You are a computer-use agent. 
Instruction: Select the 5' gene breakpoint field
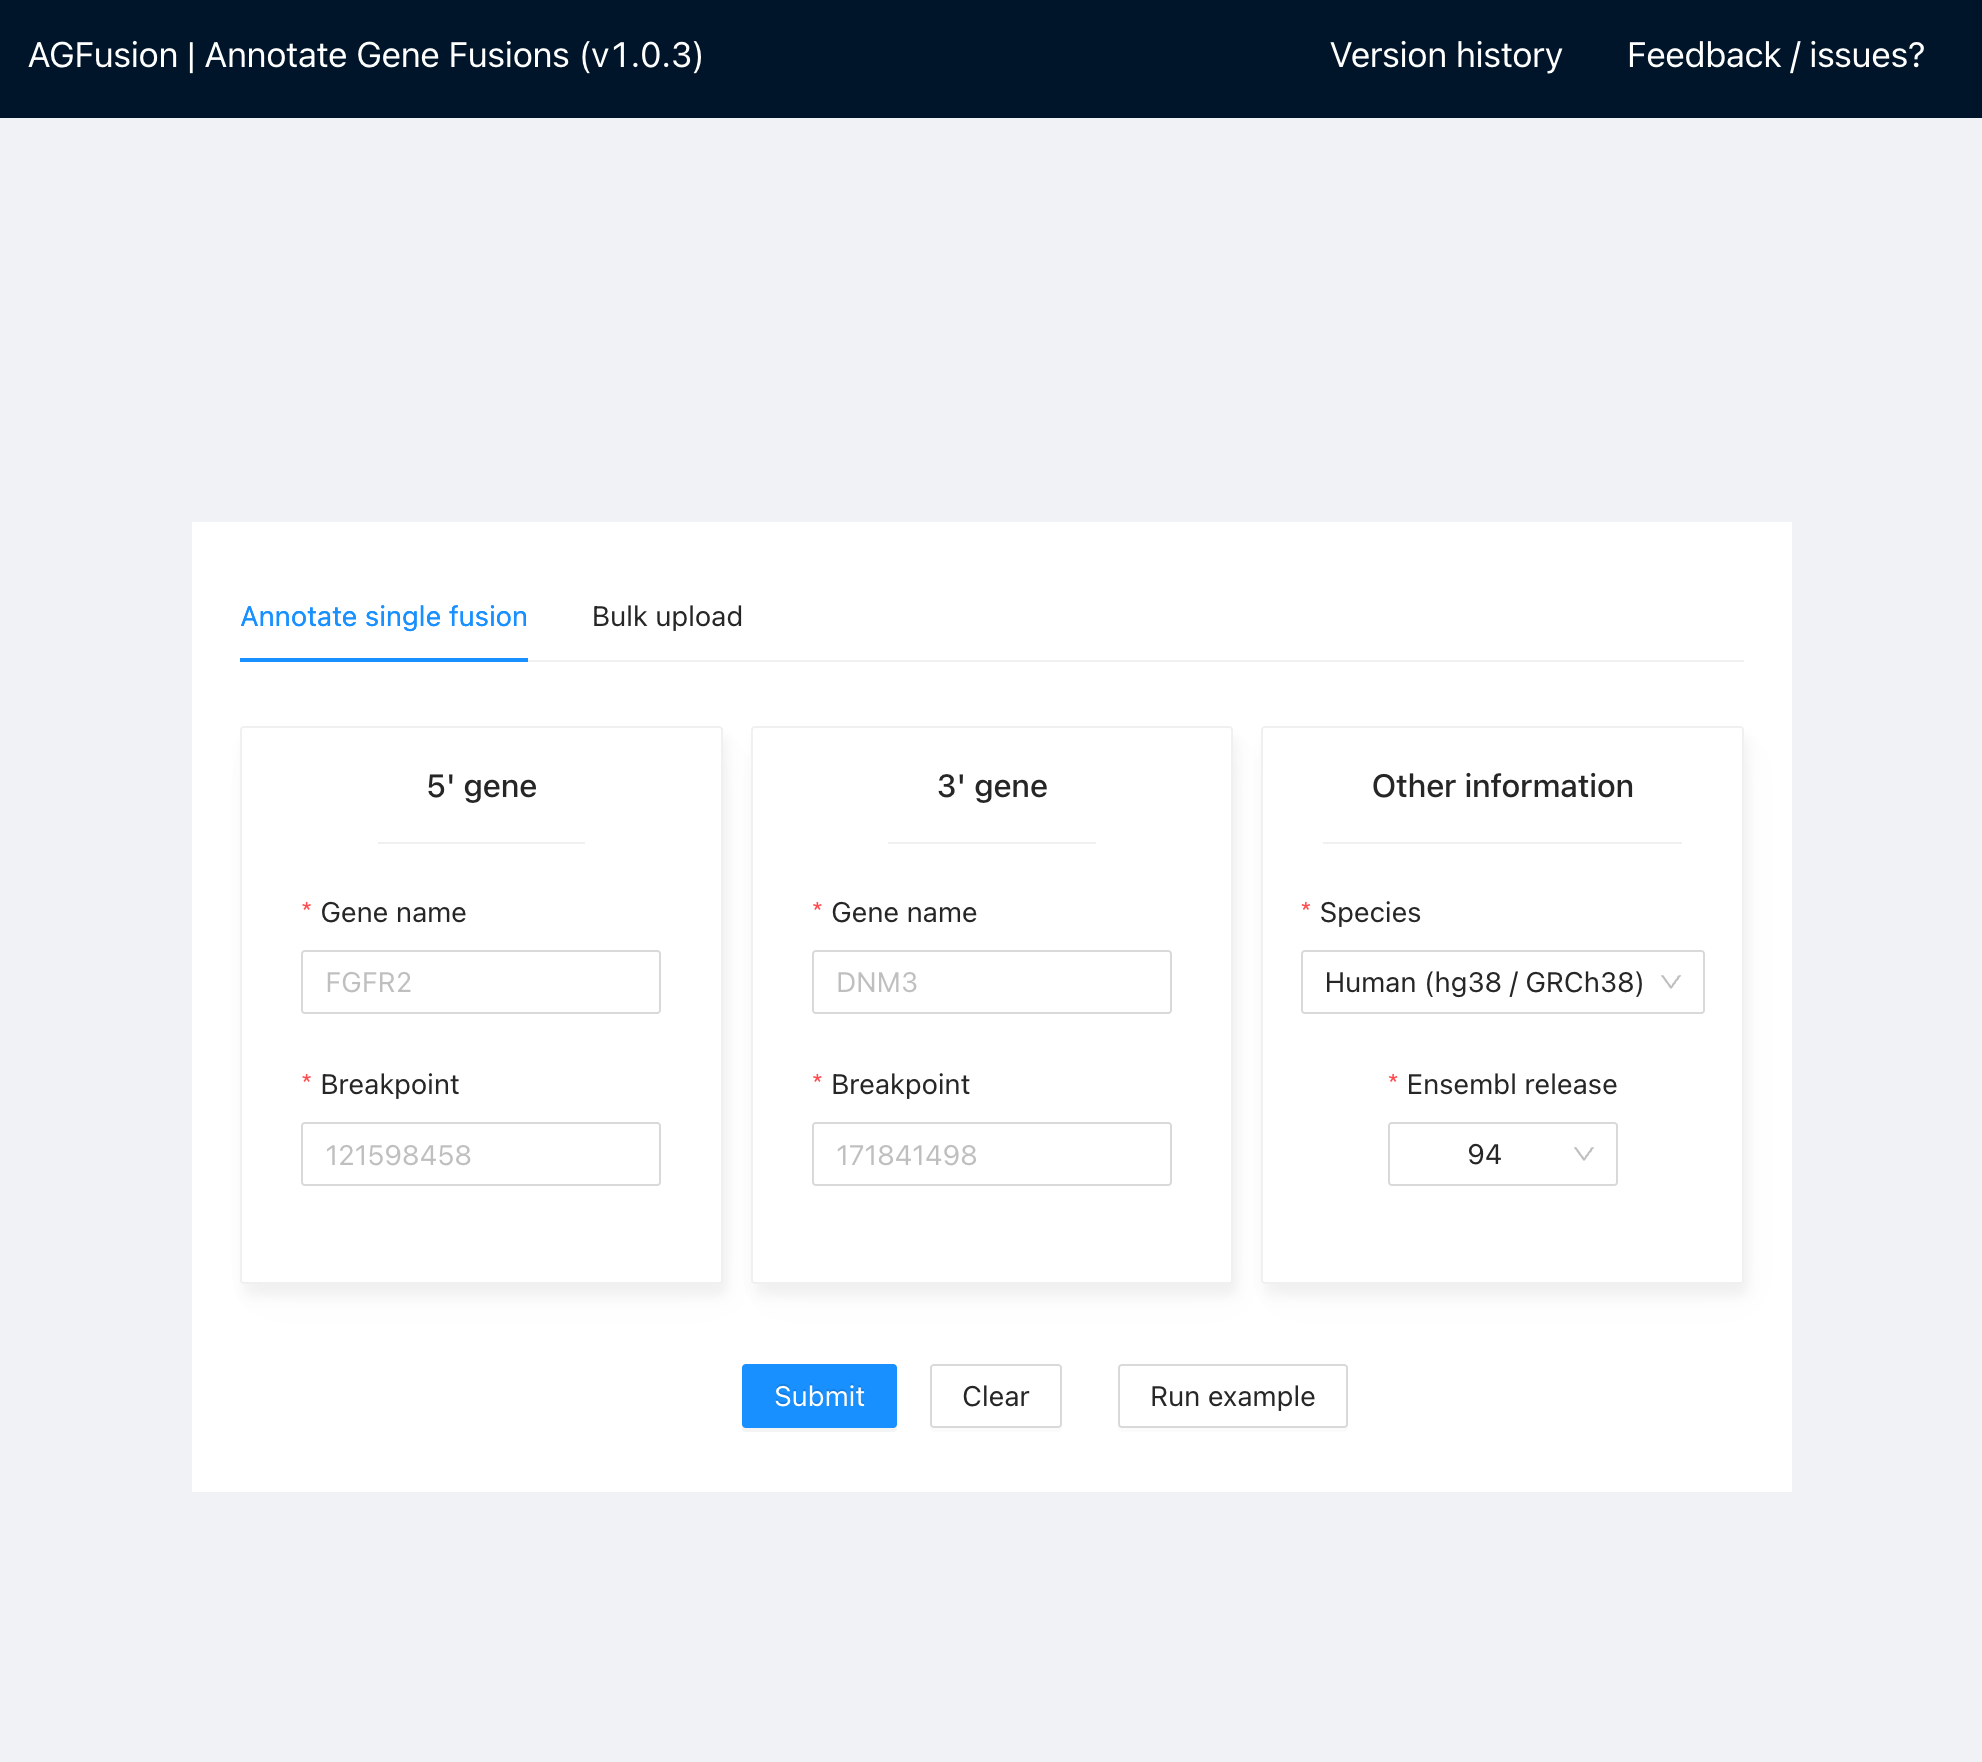point(480,1154)
